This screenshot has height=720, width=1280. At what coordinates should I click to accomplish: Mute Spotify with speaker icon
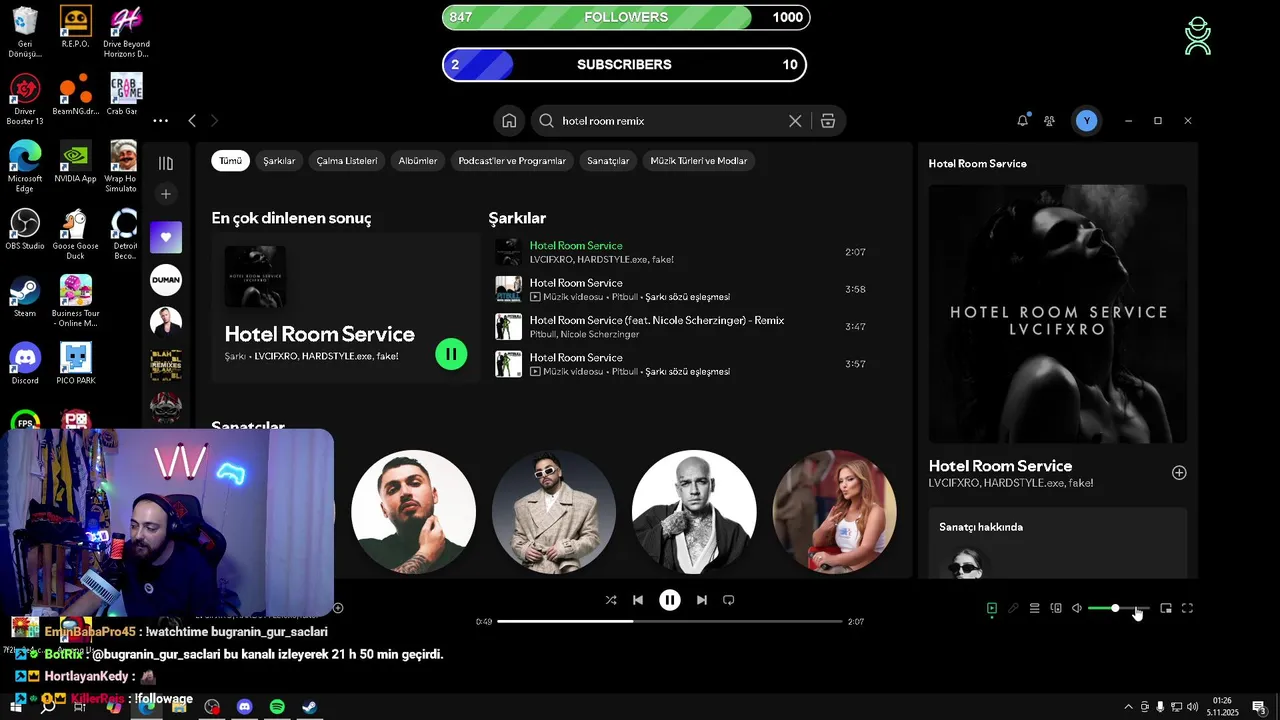point(1077,608)
